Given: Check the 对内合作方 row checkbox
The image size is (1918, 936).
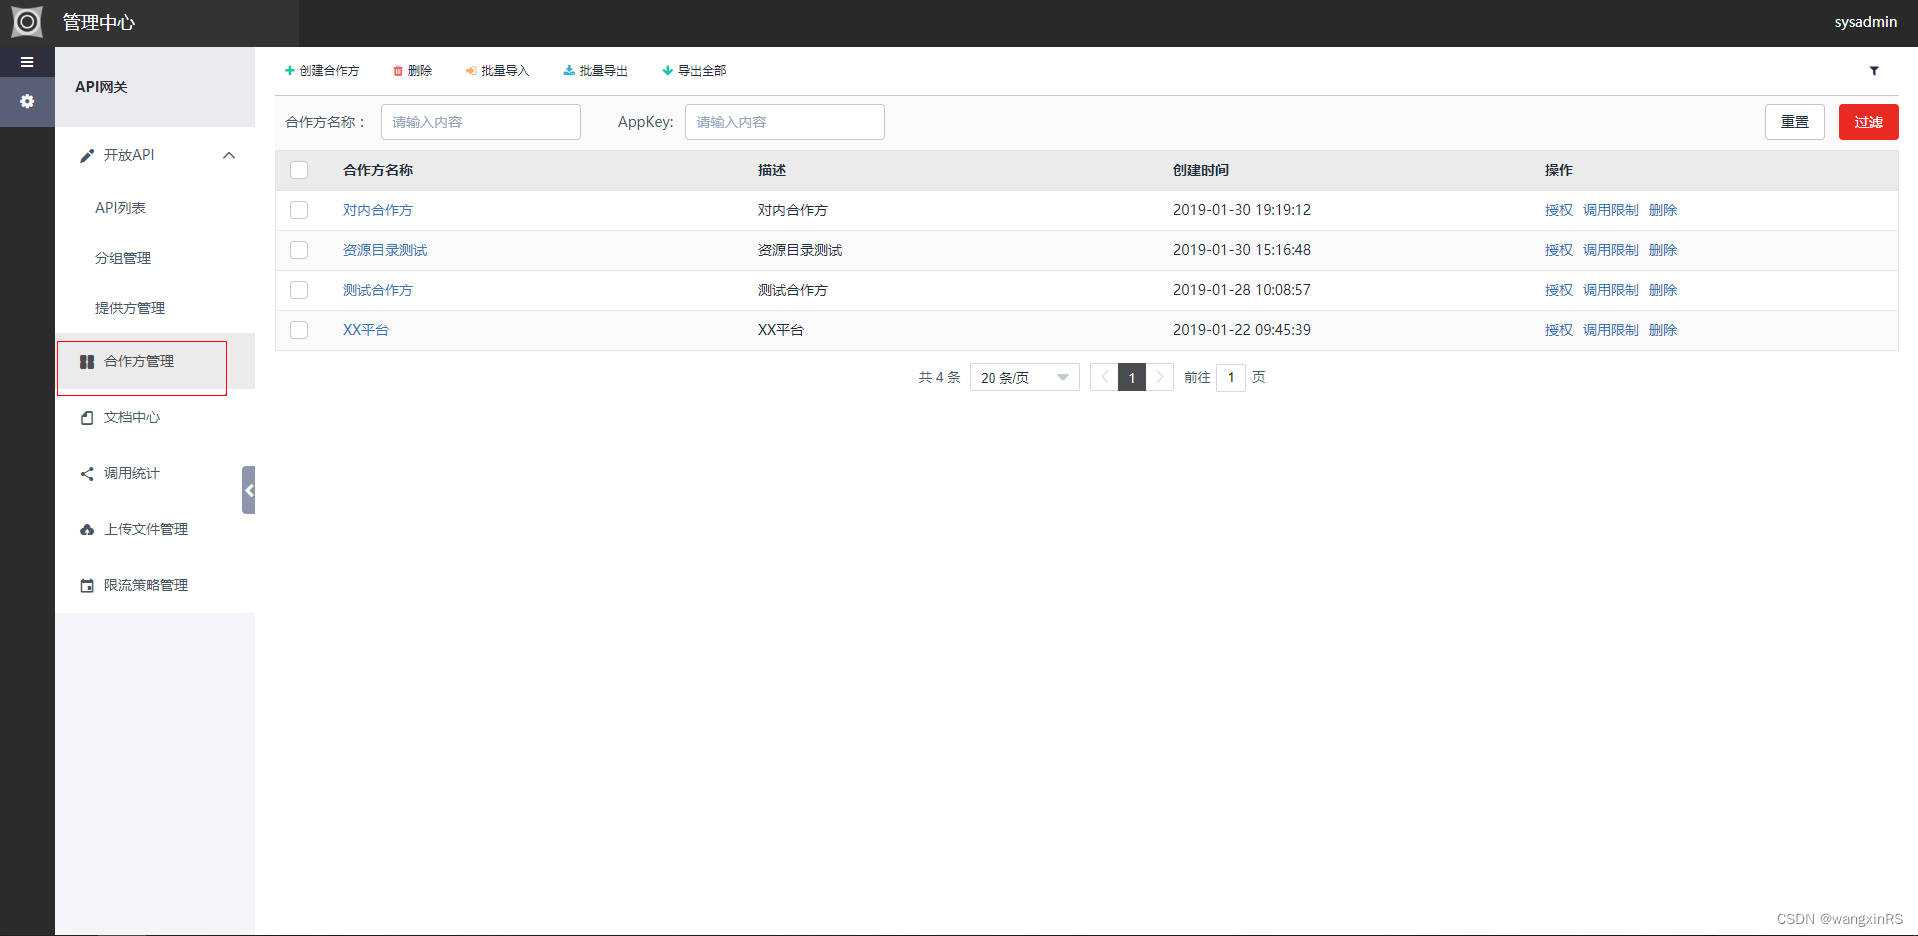Looking at the screenshot, I should point(299,210).
